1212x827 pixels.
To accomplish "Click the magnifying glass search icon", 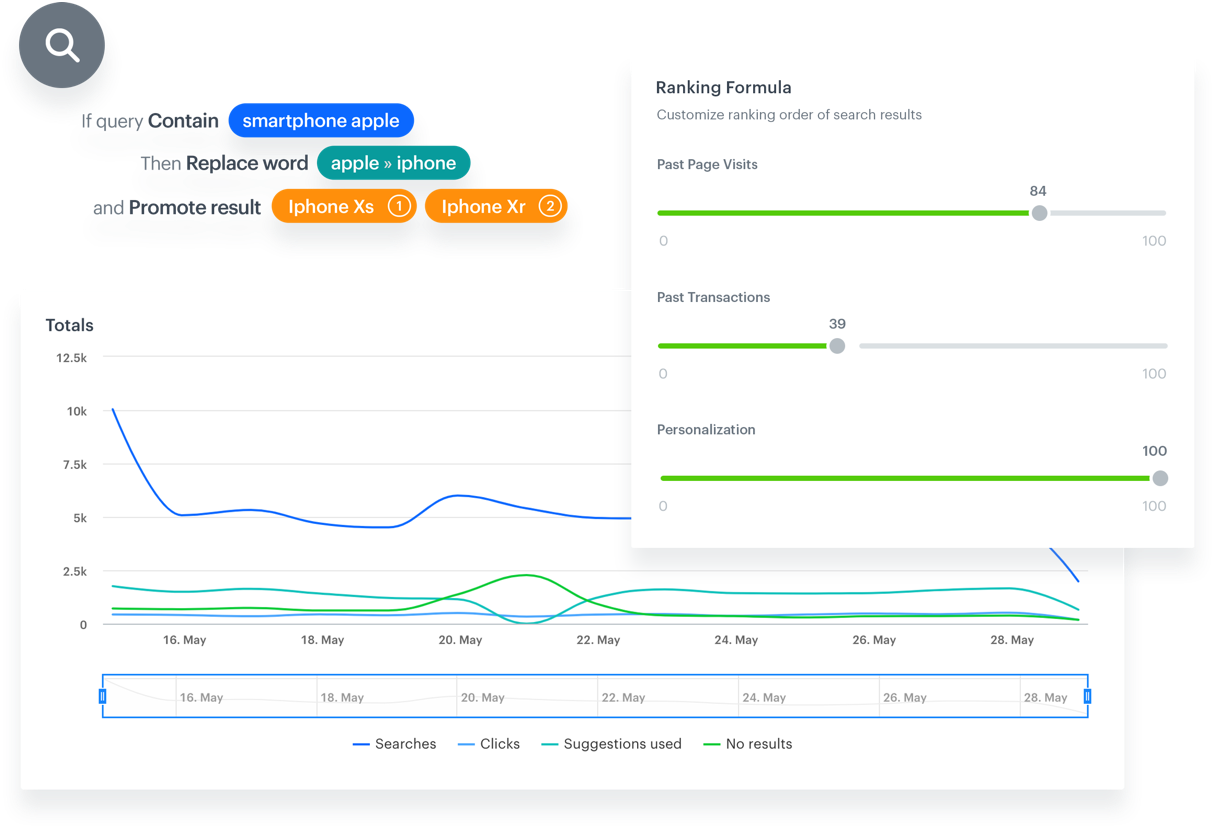I will 62,46.
